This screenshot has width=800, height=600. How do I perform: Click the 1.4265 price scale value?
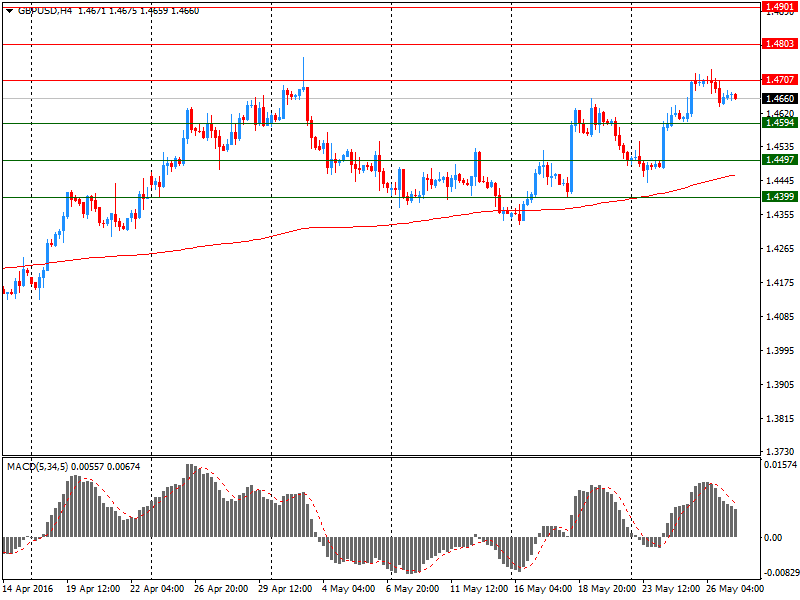pyautogui.click(x=780, y=248)
